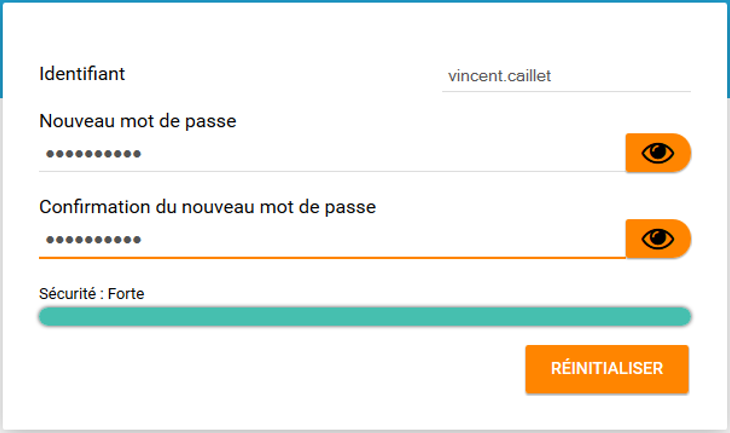
Task: Focus the confirmation password input field
Action: point(332,239)
